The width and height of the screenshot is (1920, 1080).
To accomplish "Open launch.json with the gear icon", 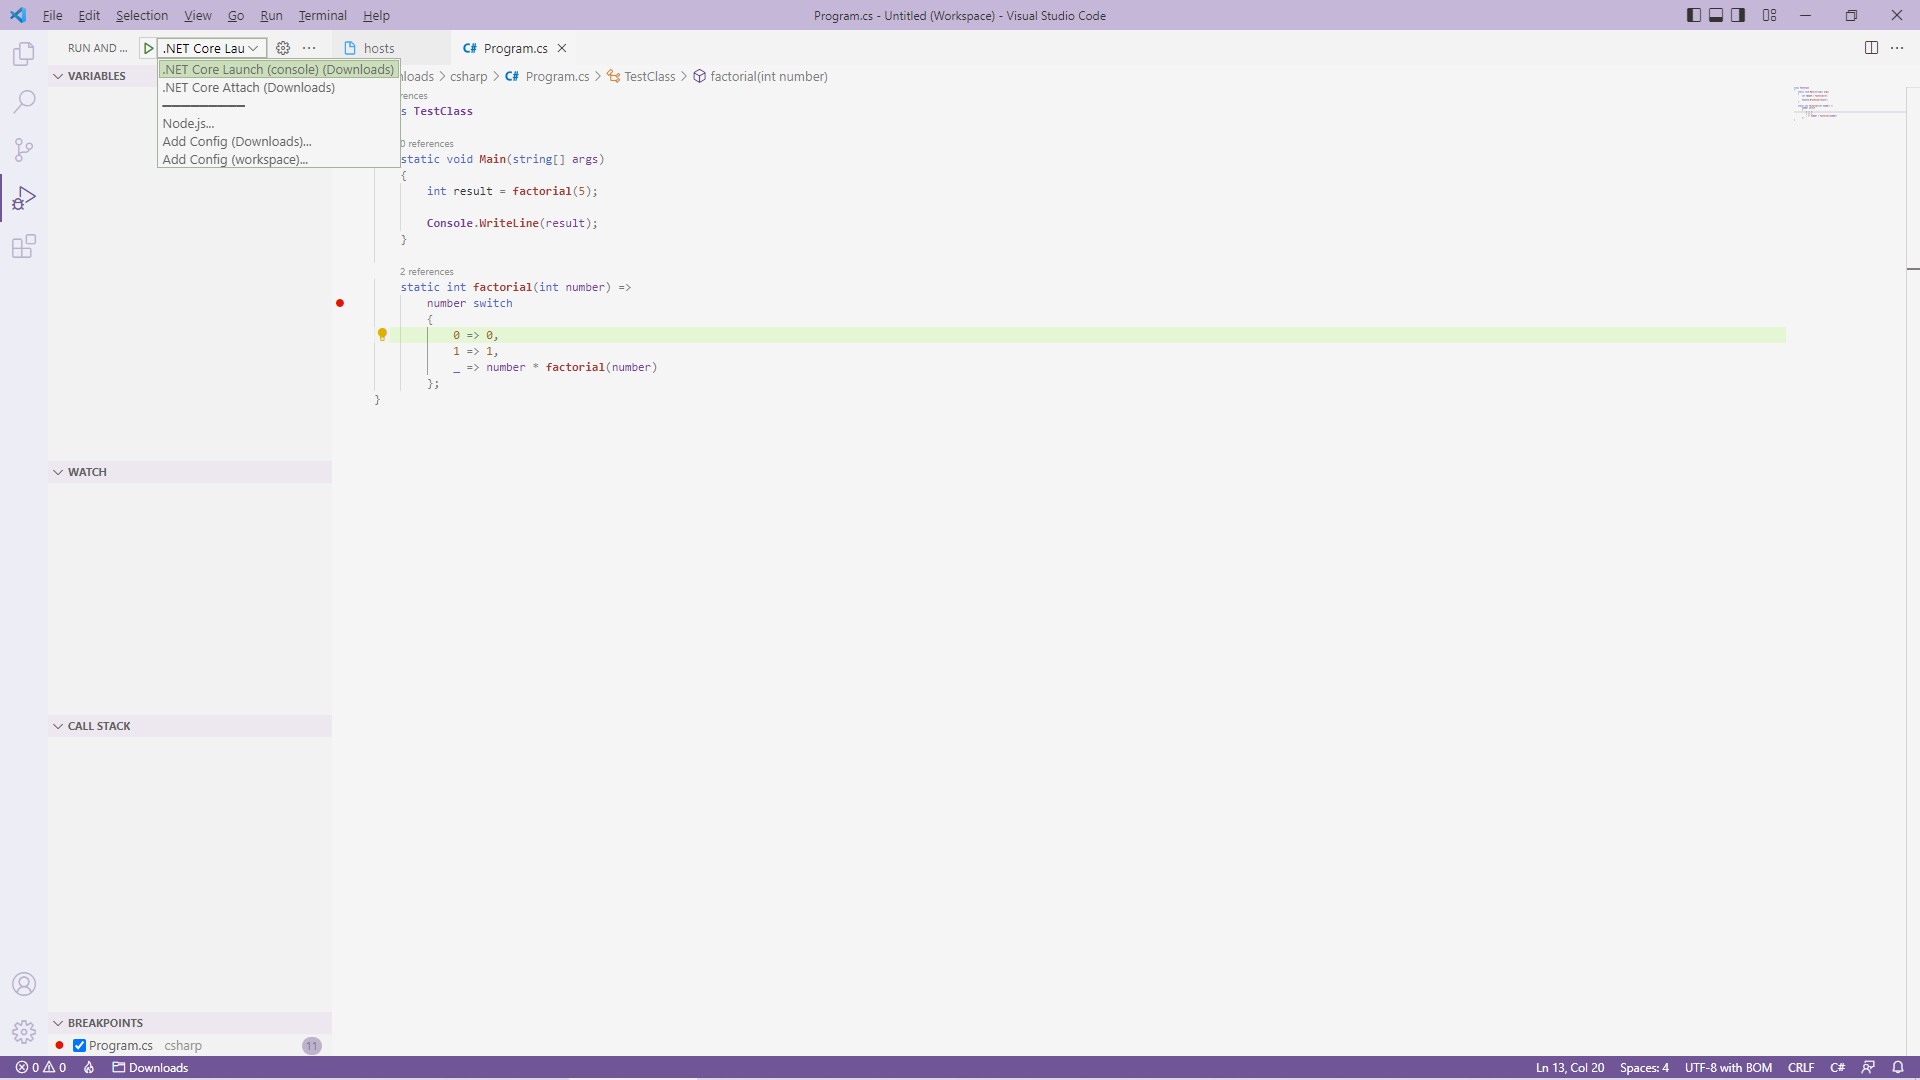I will [283, 48].
